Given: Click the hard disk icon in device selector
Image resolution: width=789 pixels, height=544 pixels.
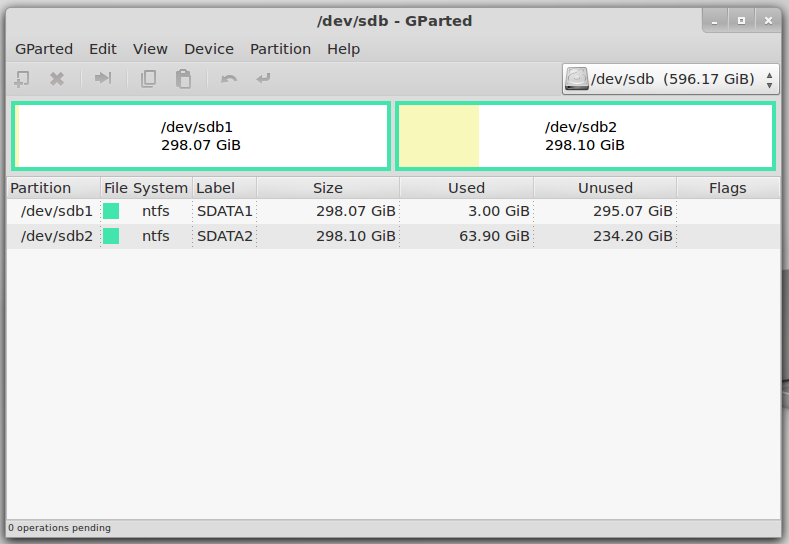Looking at the screenshot, I should coord(577,79).
